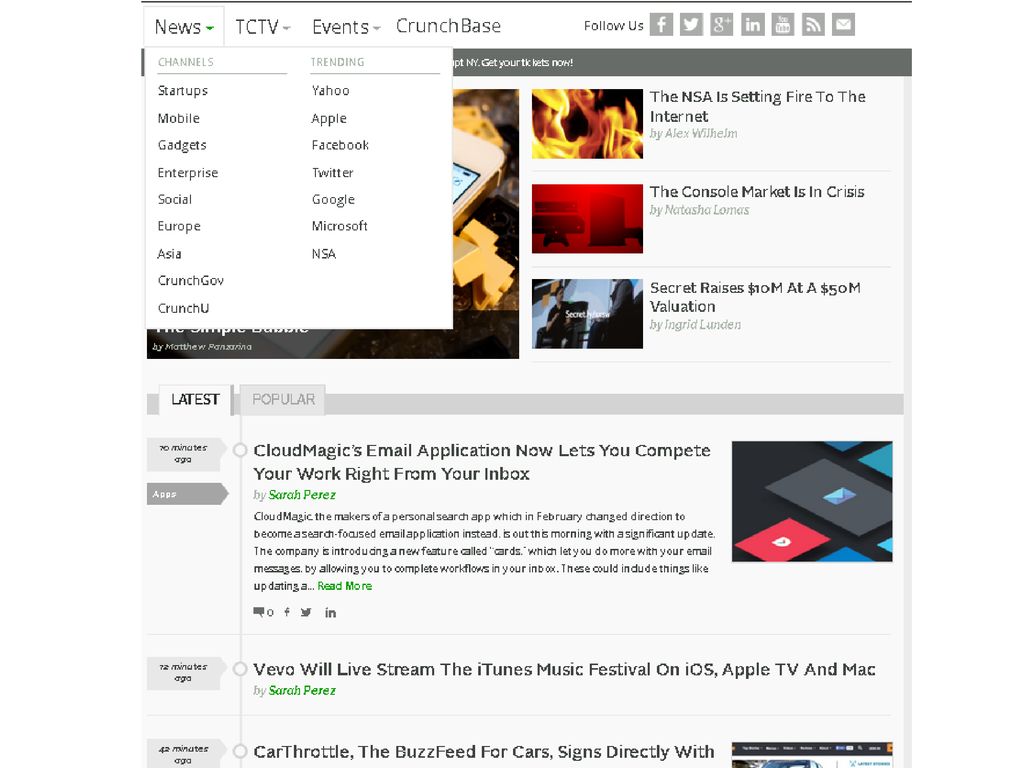Open trending topic Yahoo

(330, 91)
